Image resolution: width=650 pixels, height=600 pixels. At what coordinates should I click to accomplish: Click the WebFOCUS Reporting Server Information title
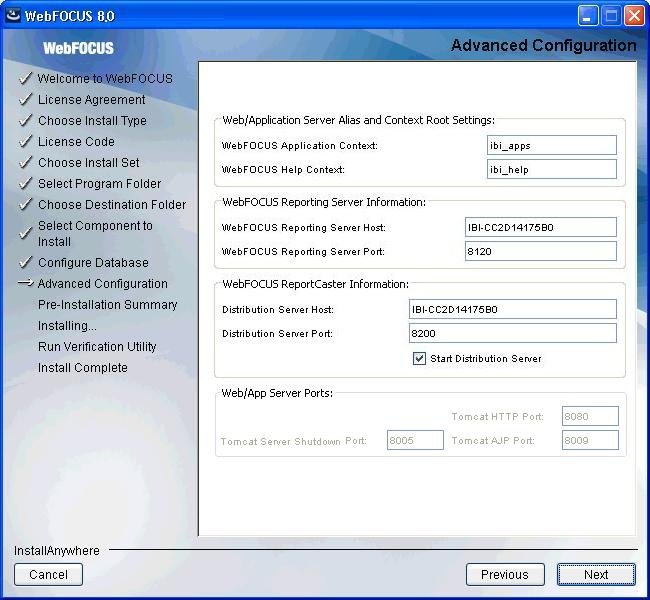pyautogui.click(x=324, y=202)
